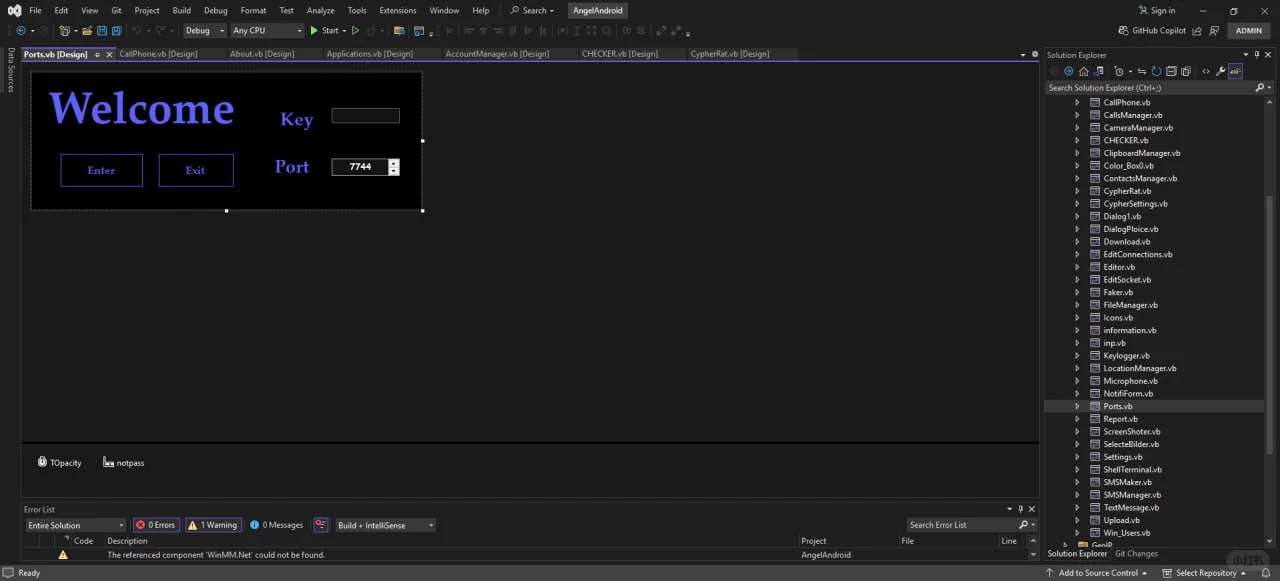Open the Analyze menu
This screenshot has height=581, width=1280.
tap(321, 10)
